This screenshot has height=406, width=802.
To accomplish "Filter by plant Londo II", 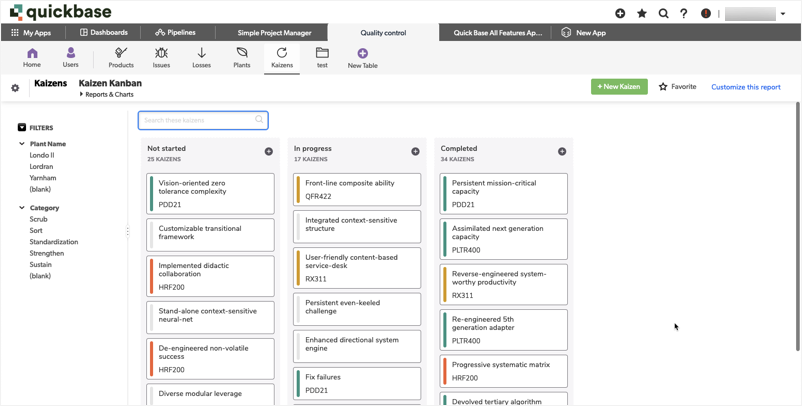I will (42, 155).
